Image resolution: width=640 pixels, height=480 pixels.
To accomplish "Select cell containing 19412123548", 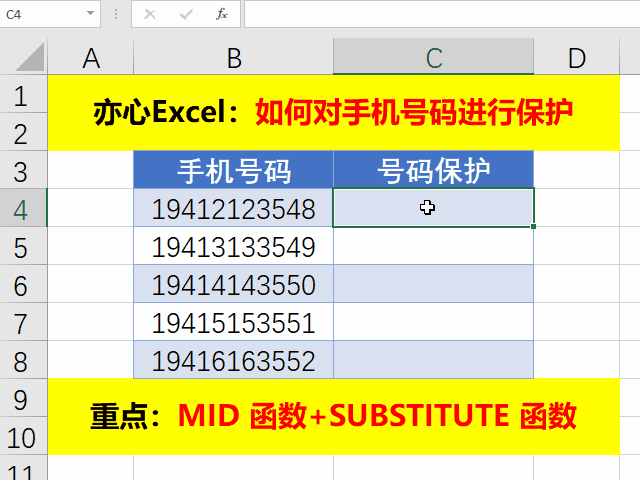I will [x=233, y=209].
